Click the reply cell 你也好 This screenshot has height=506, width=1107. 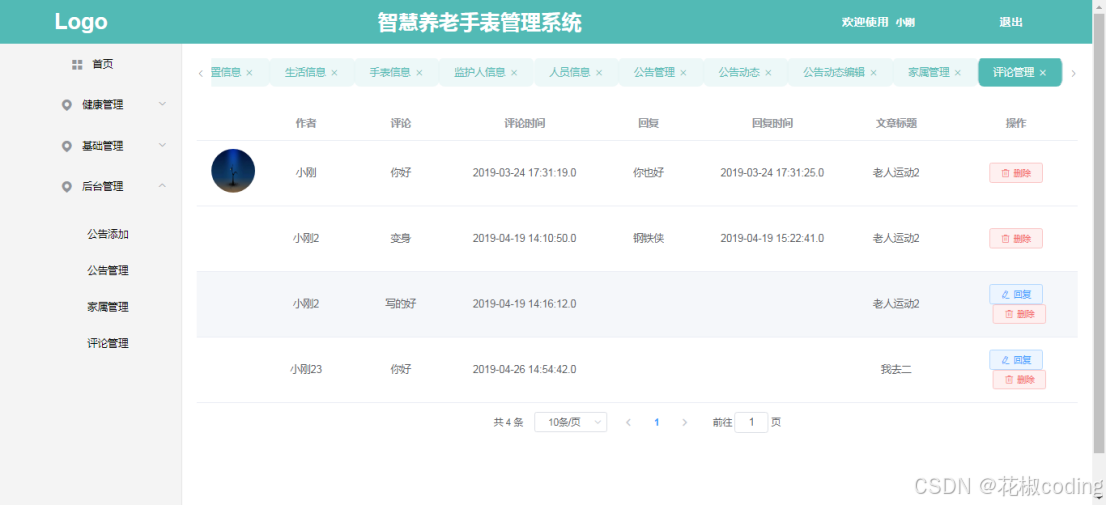click(649, 173)
